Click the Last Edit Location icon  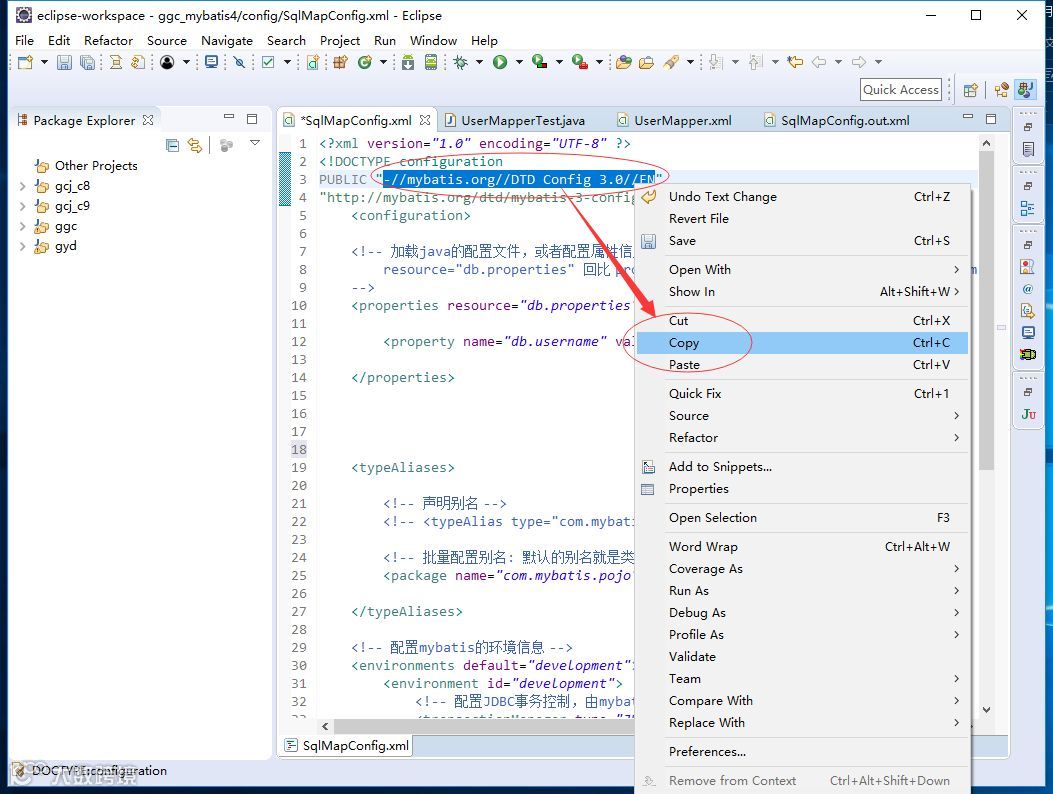[x=795, y=62]
